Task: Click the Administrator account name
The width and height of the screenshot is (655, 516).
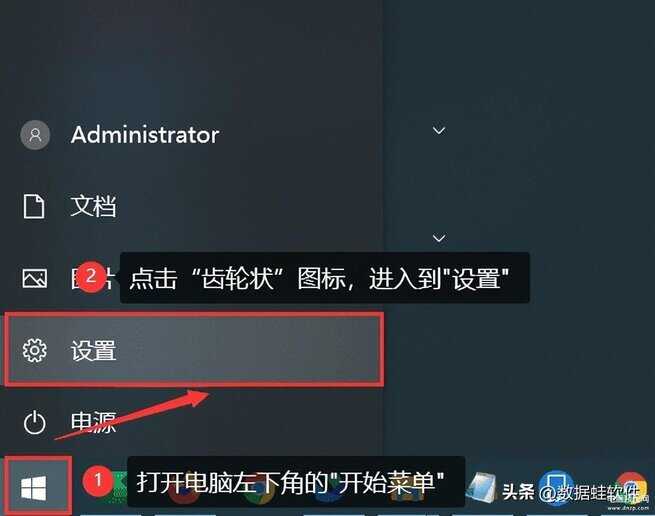Action: point(145,135)
